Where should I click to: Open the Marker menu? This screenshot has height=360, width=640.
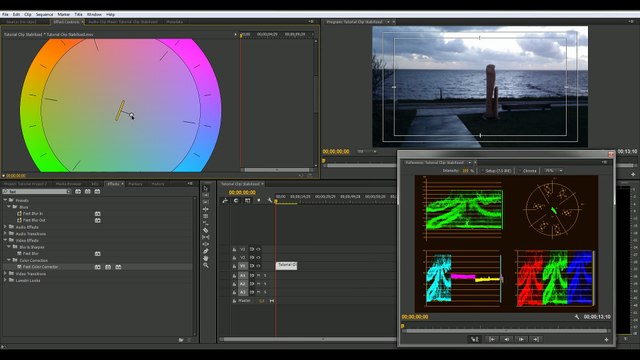[64, 14]
